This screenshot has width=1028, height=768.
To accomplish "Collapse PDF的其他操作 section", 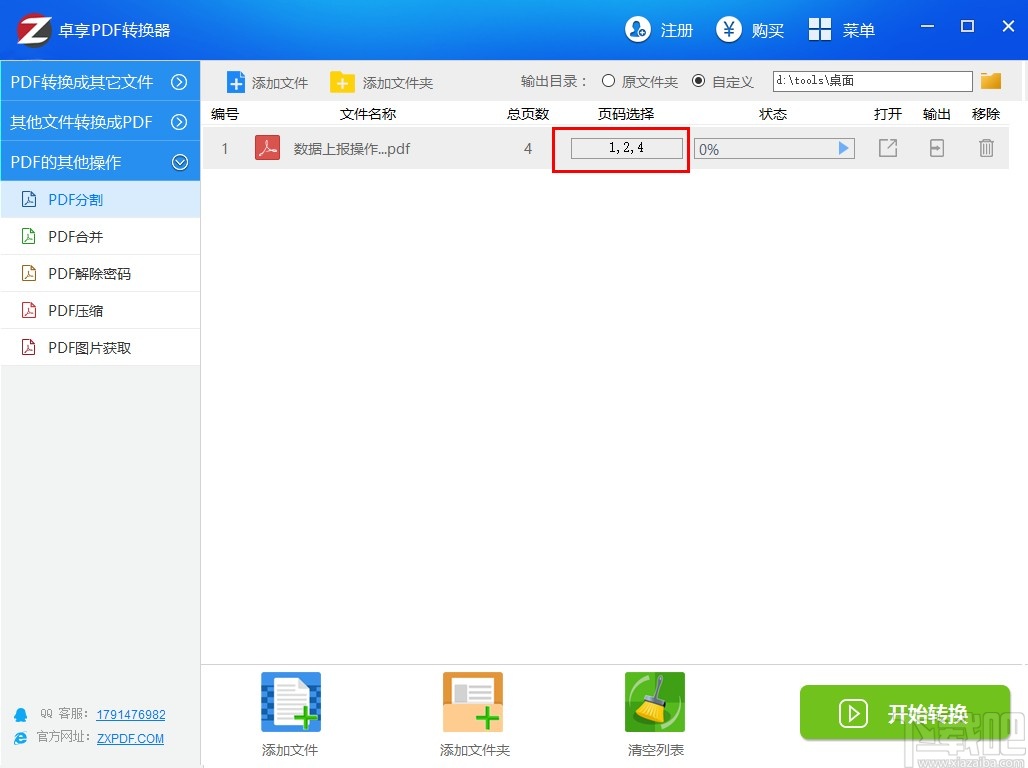I will 100,162.
